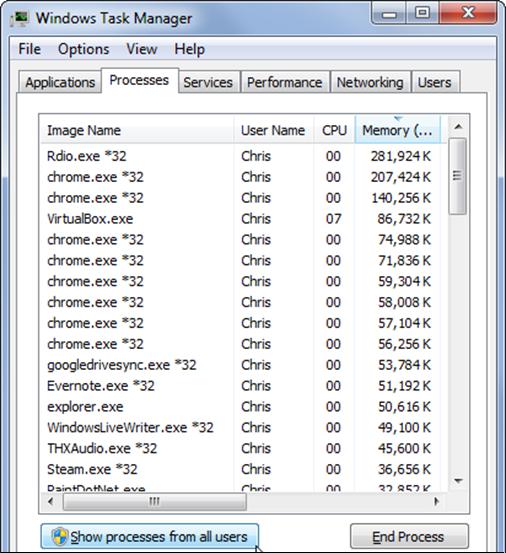
Task: Click Chris user name in Rdio.exe row
Action: 256,156
